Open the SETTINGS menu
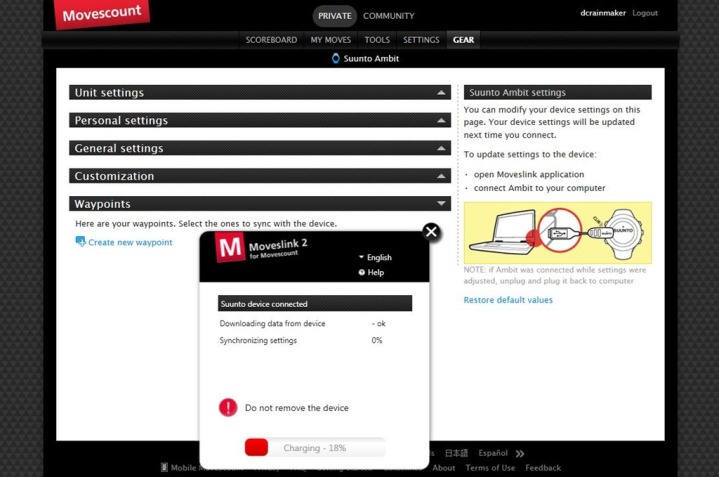Screen dimensions: 719x477 point(421,40)
